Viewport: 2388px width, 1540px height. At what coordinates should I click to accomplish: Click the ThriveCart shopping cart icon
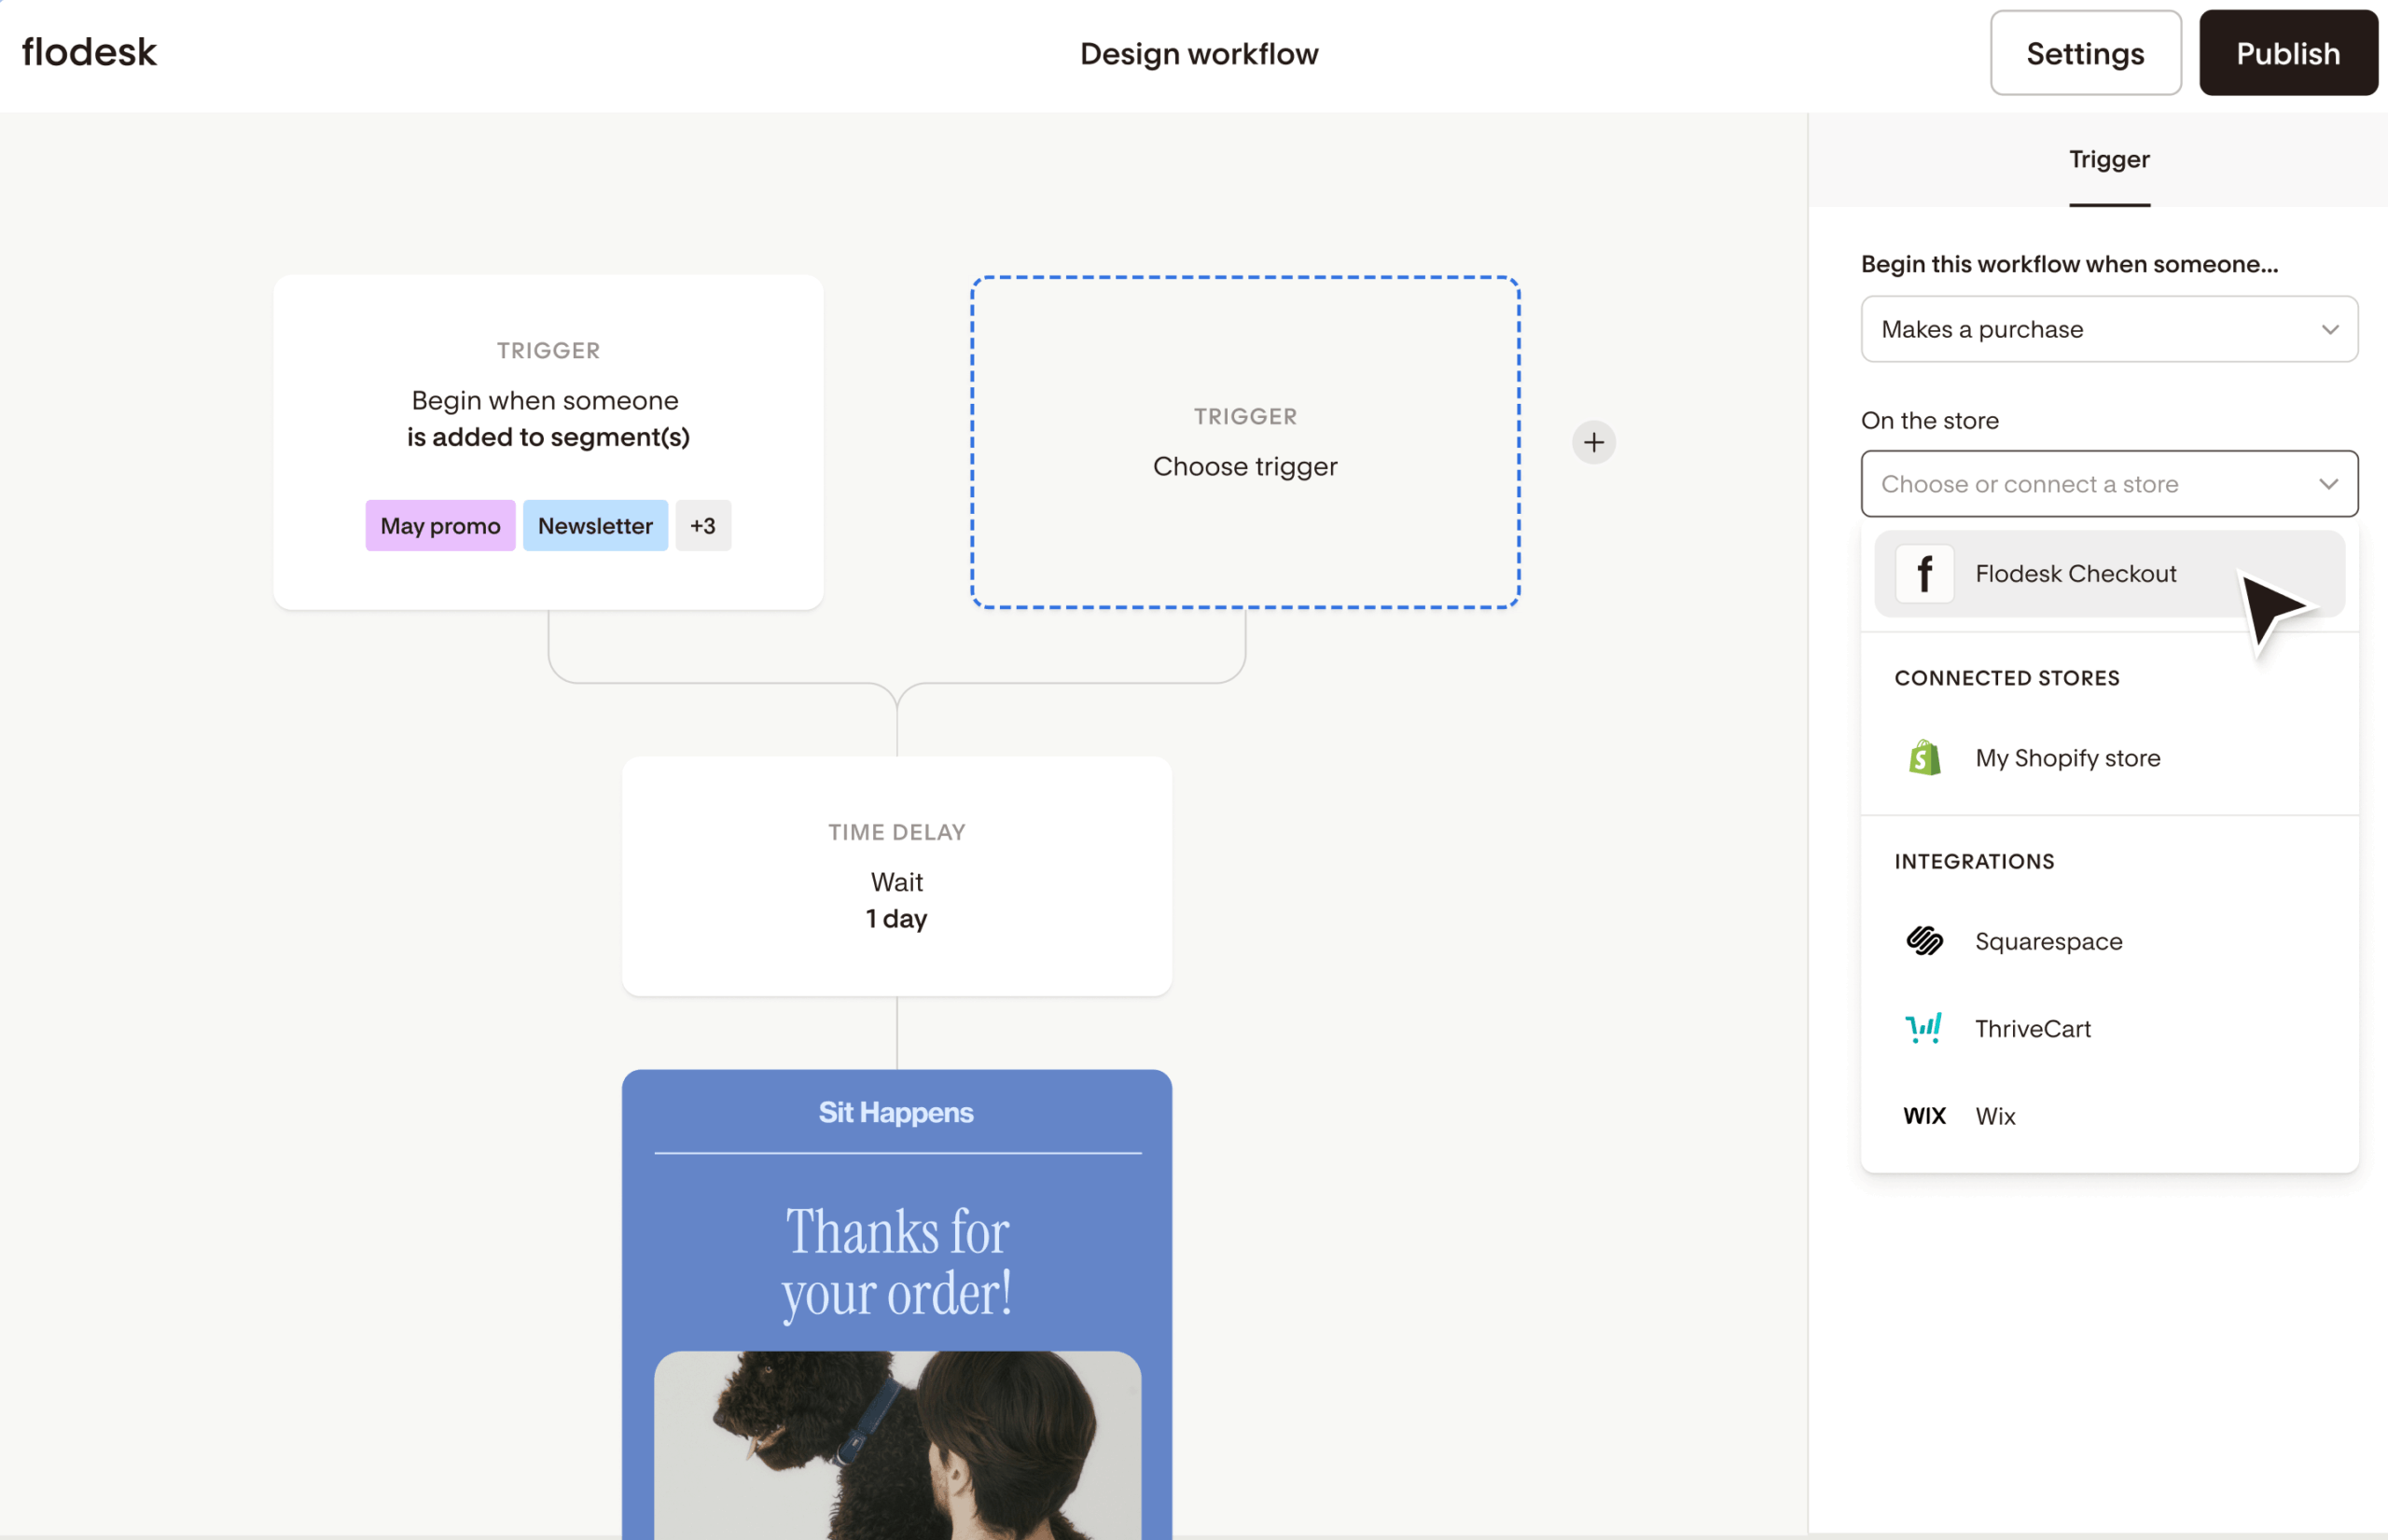coord(1924,1027)
